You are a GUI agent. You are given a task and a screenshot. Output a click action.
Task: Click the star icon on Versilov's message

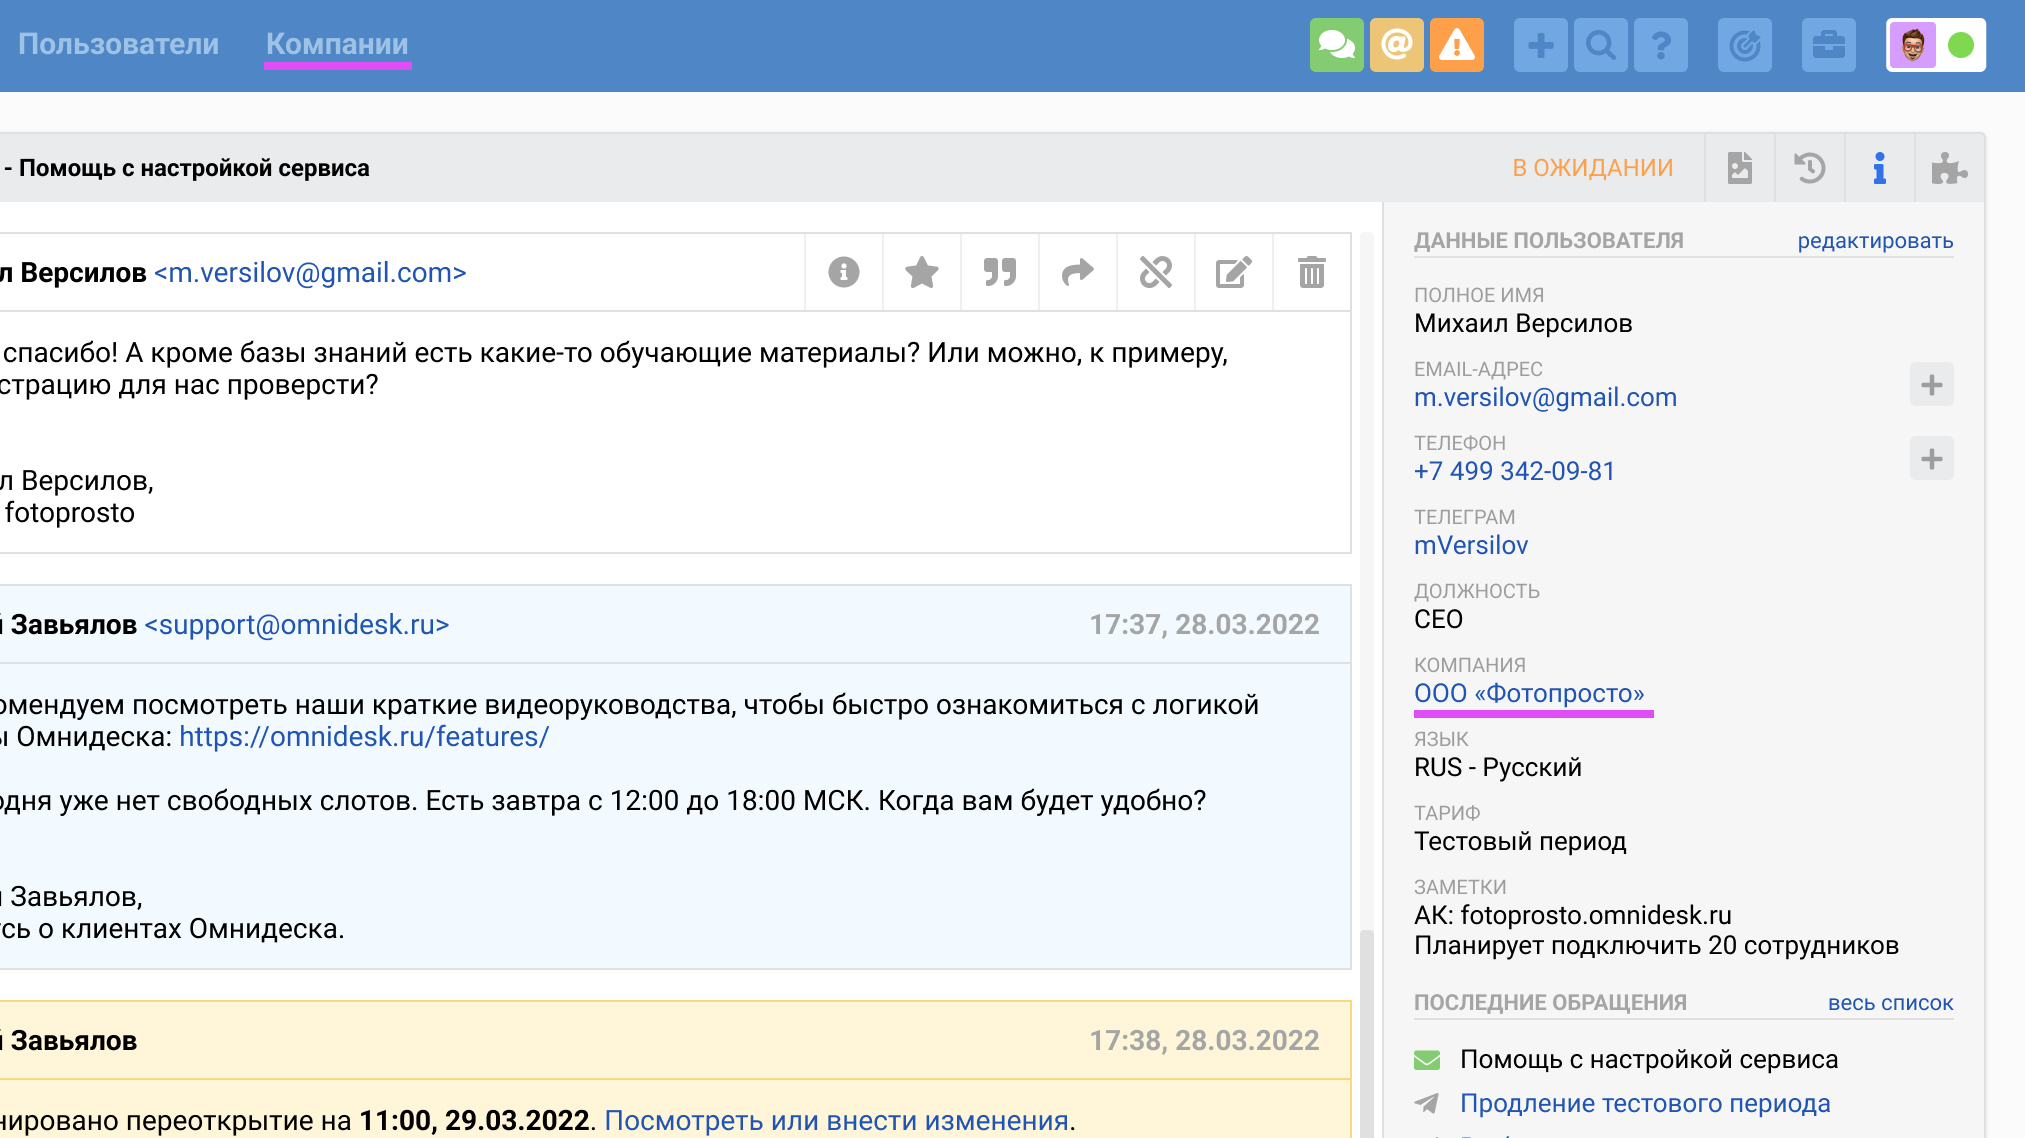(921, 272)
